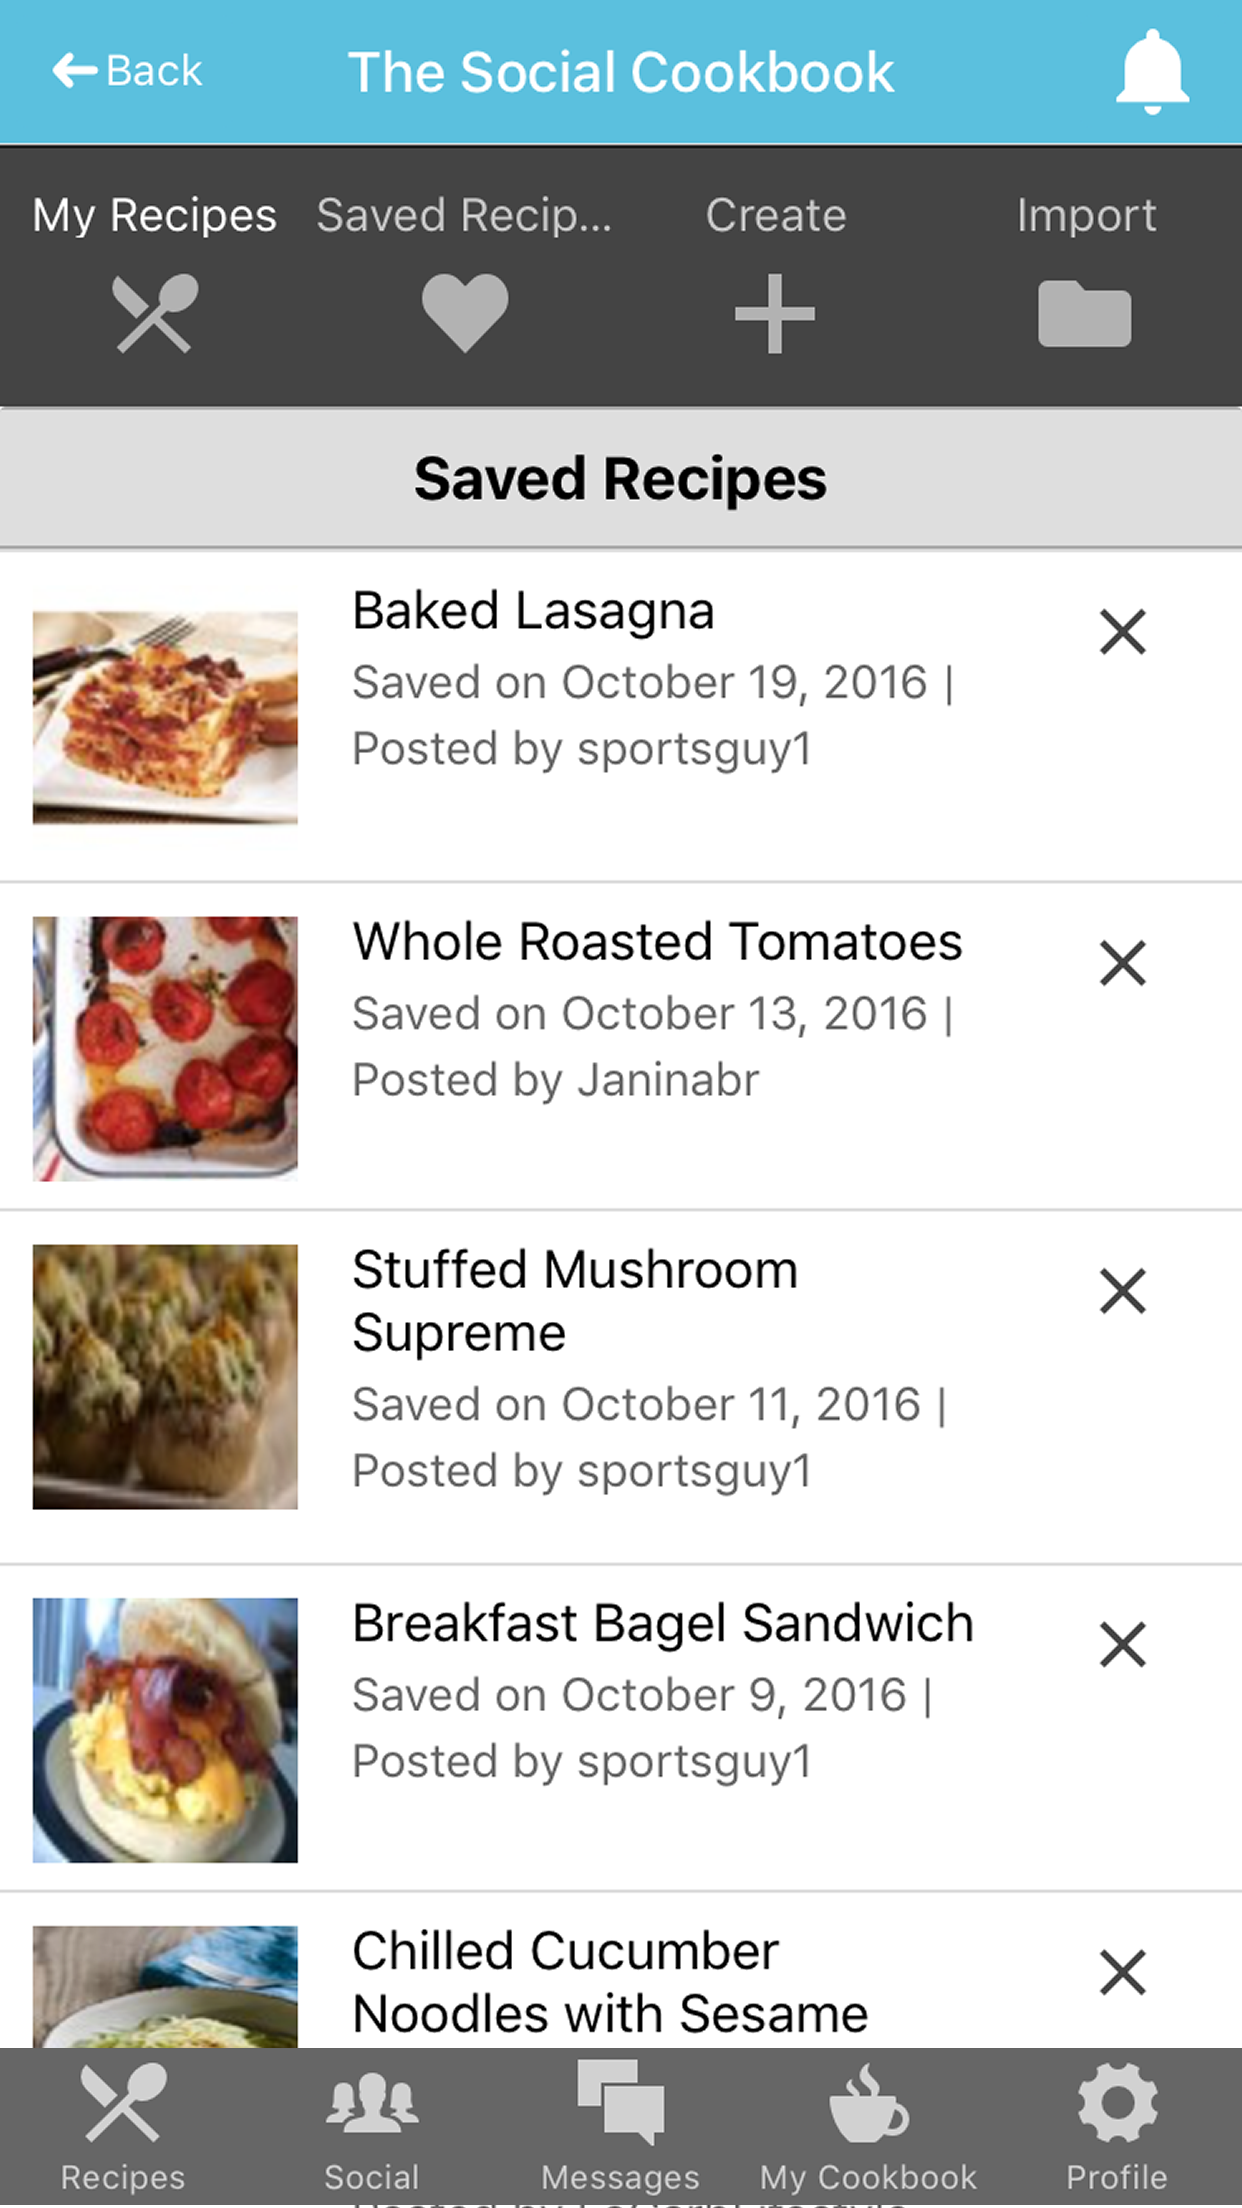Open My Recipes fork and spoon icon
The width and height of the screenshot is (1242, 2208).
154,314
